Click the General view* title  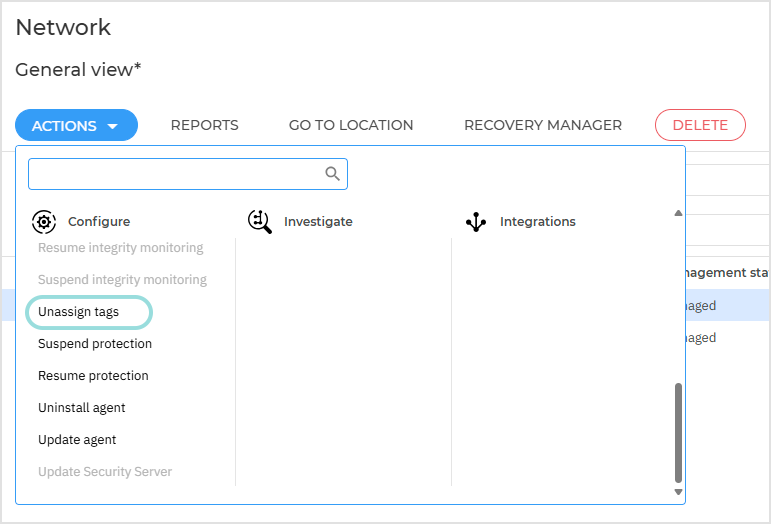(78, 70)
